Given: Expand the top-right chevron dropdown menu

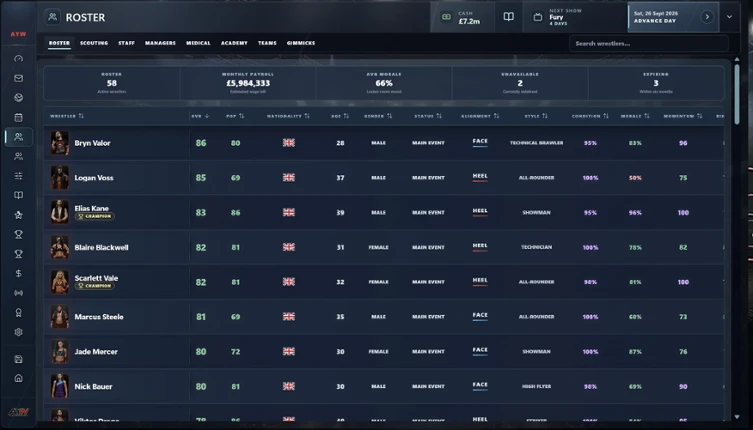Looking at the screenshot, I should [729, 17].
